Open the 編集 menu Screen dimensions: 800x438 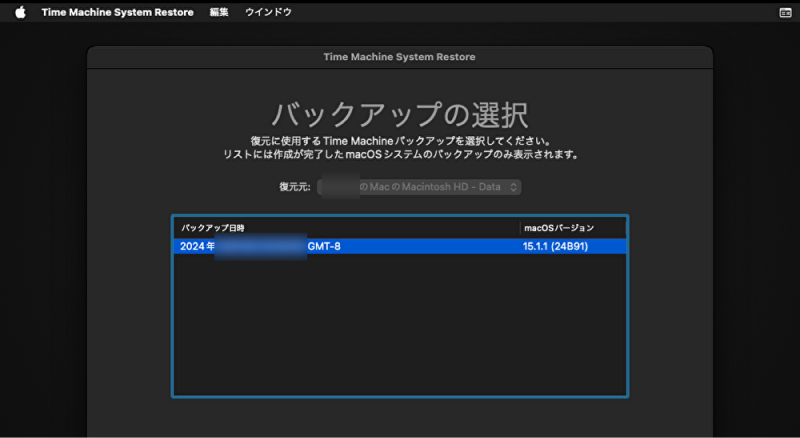pos(219,12)
